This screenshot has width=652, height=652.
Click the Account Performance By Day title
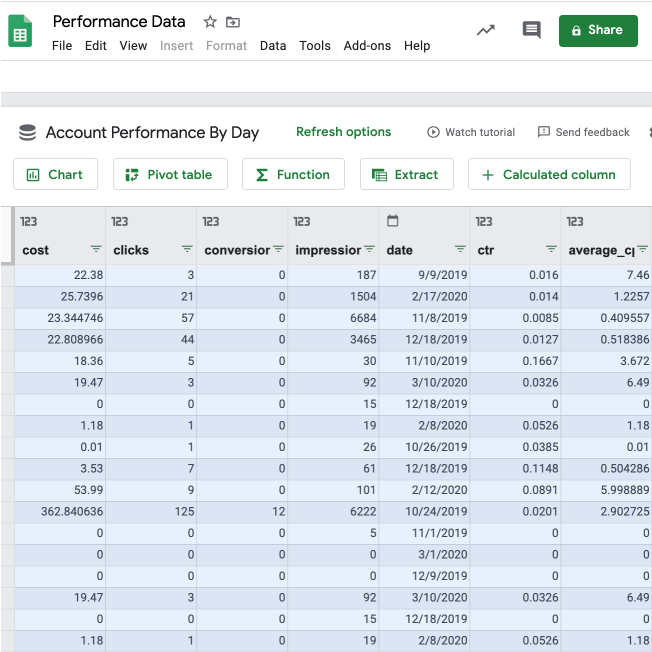tap(152, 133)
